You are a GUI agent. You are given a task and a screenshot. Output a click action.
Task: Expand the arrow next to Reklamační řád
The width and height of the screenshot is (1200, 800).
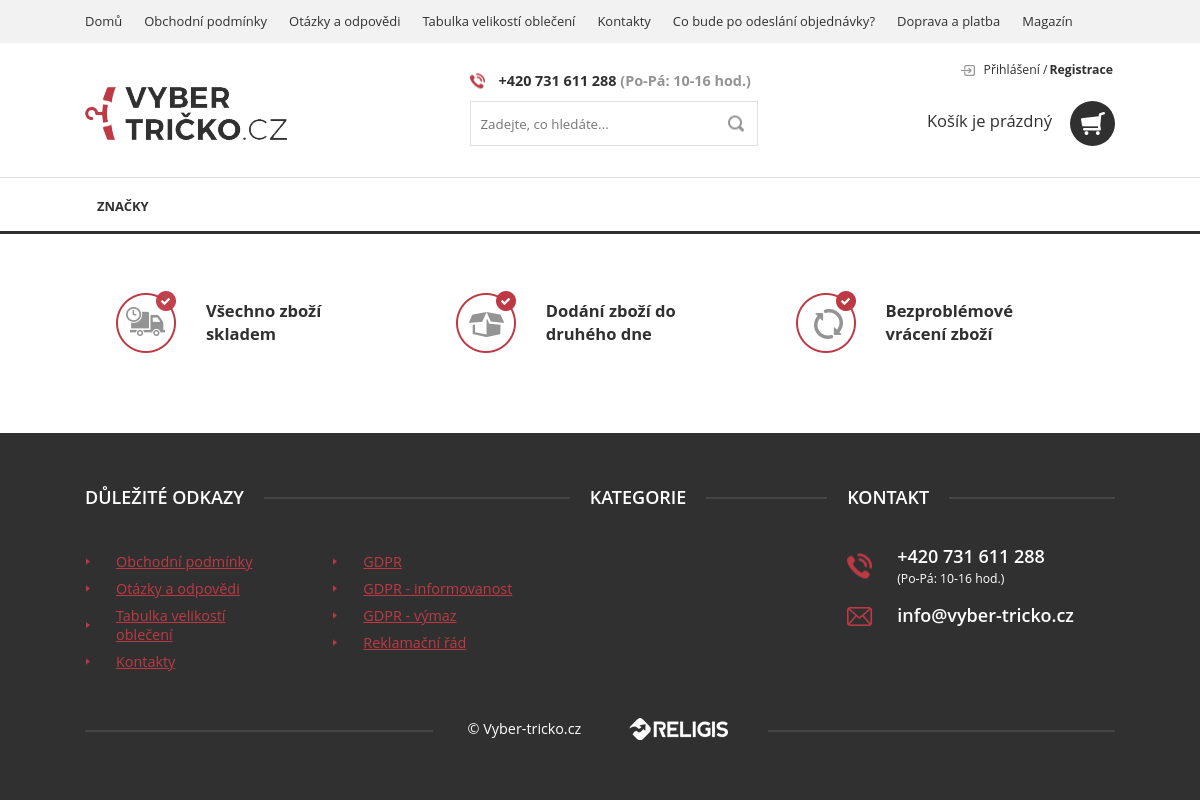tap(335, 643)
